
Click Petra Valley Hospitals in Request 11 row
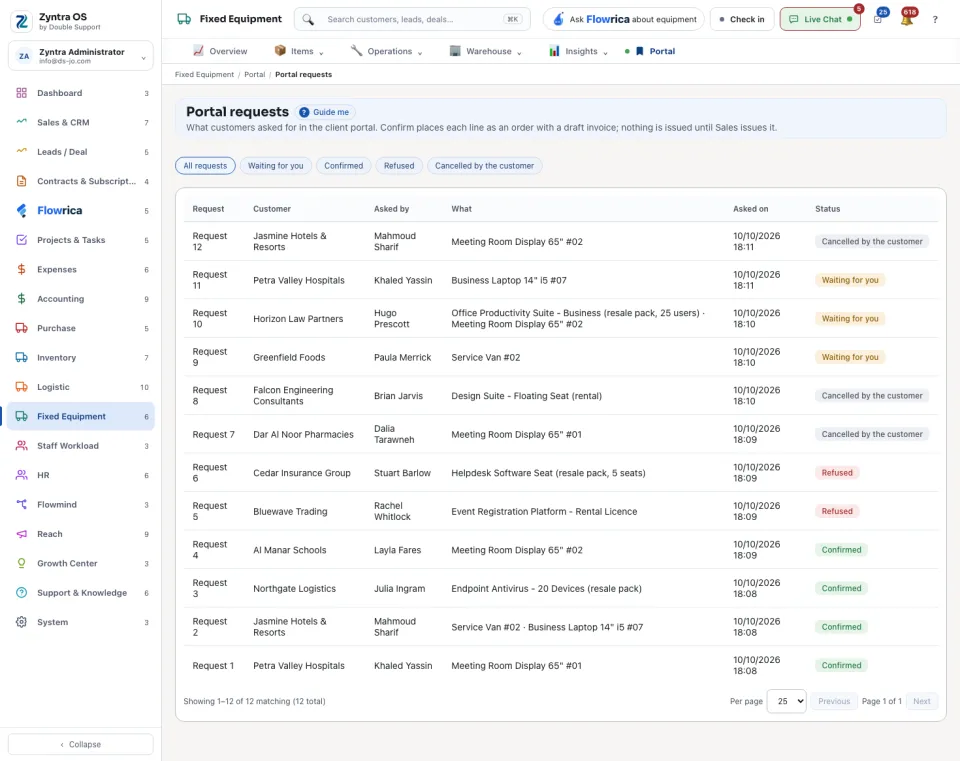[x=299, y=280]
